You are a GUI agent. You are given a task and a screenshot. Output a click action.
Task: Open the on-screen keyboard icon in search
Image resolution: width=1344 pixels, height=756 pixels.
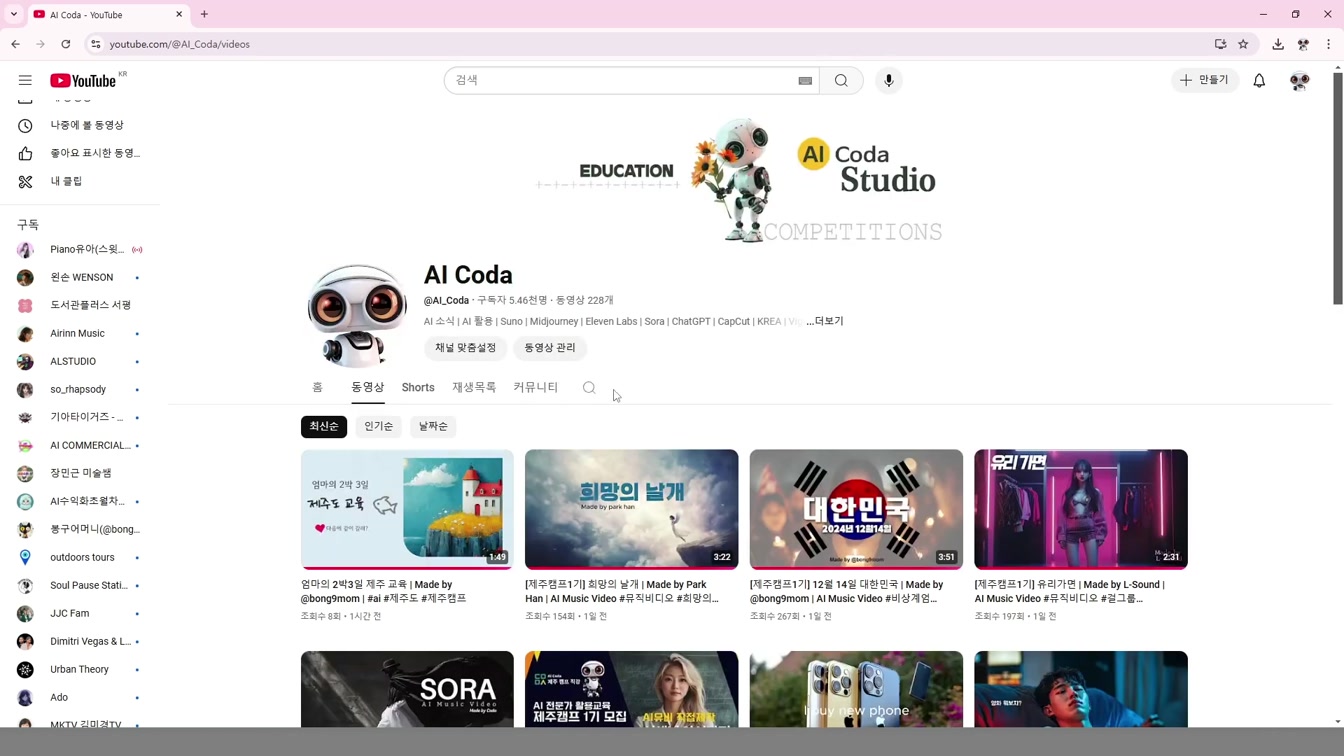805,80
